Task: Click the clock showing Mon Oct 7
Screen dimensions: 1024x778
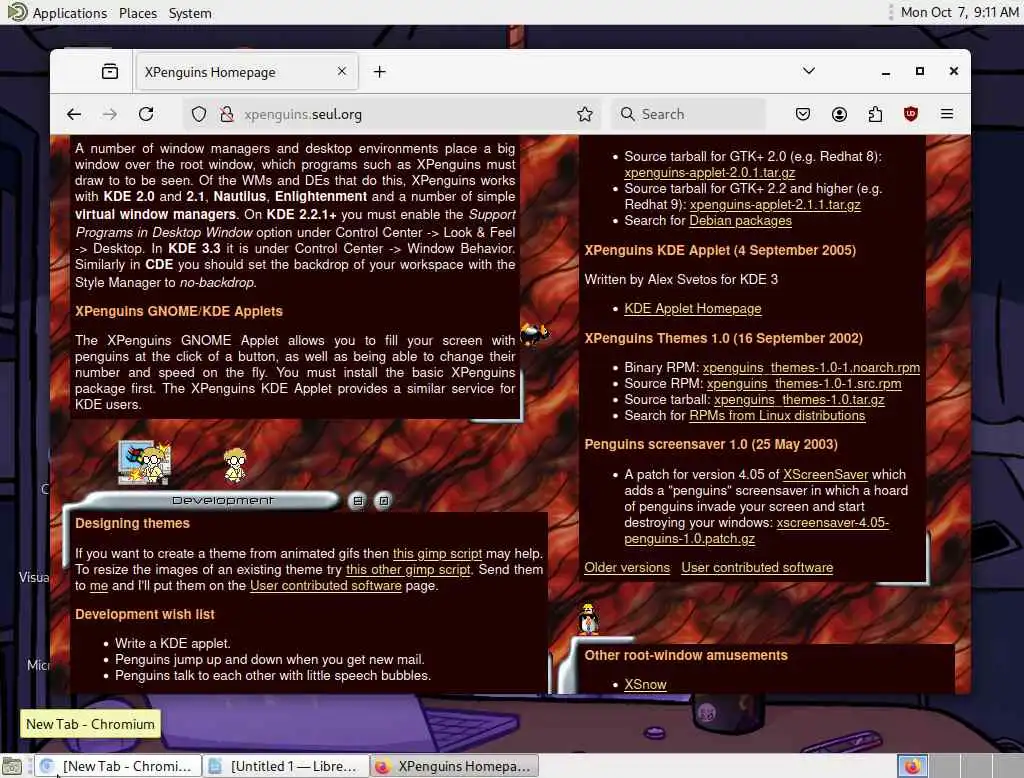Action: point(959,12)
